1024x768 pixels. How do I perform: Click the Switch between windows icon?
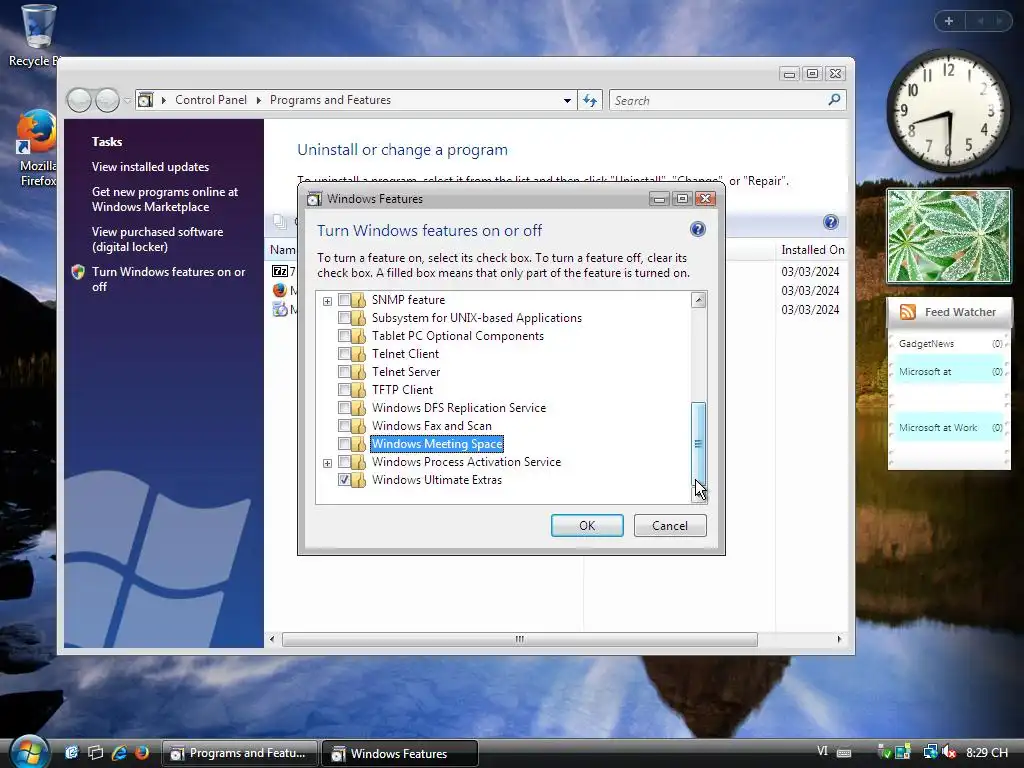point(96,753)
